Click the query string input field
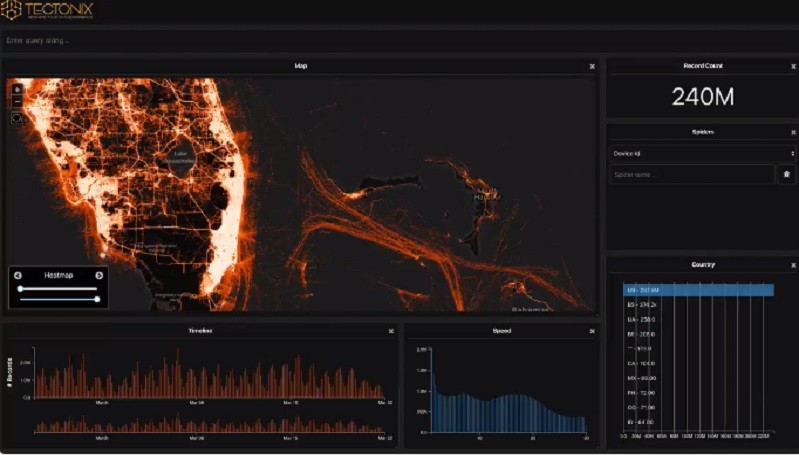The height and width of the screenshot is (455, 799). 300,40
